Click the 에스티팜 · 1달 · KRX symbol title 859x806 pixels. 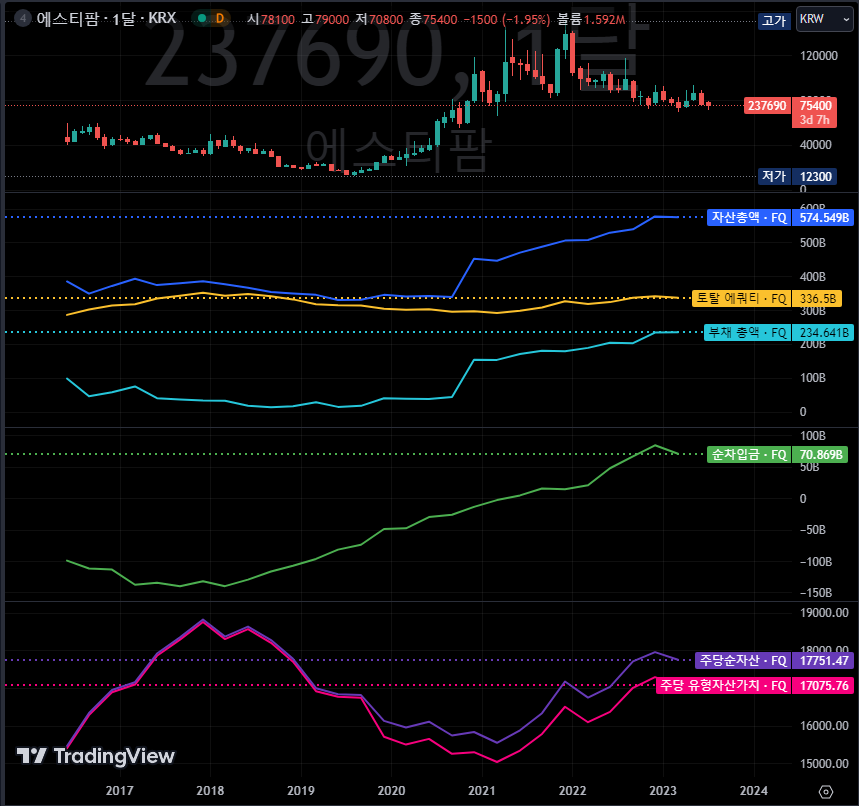point(106,19)
